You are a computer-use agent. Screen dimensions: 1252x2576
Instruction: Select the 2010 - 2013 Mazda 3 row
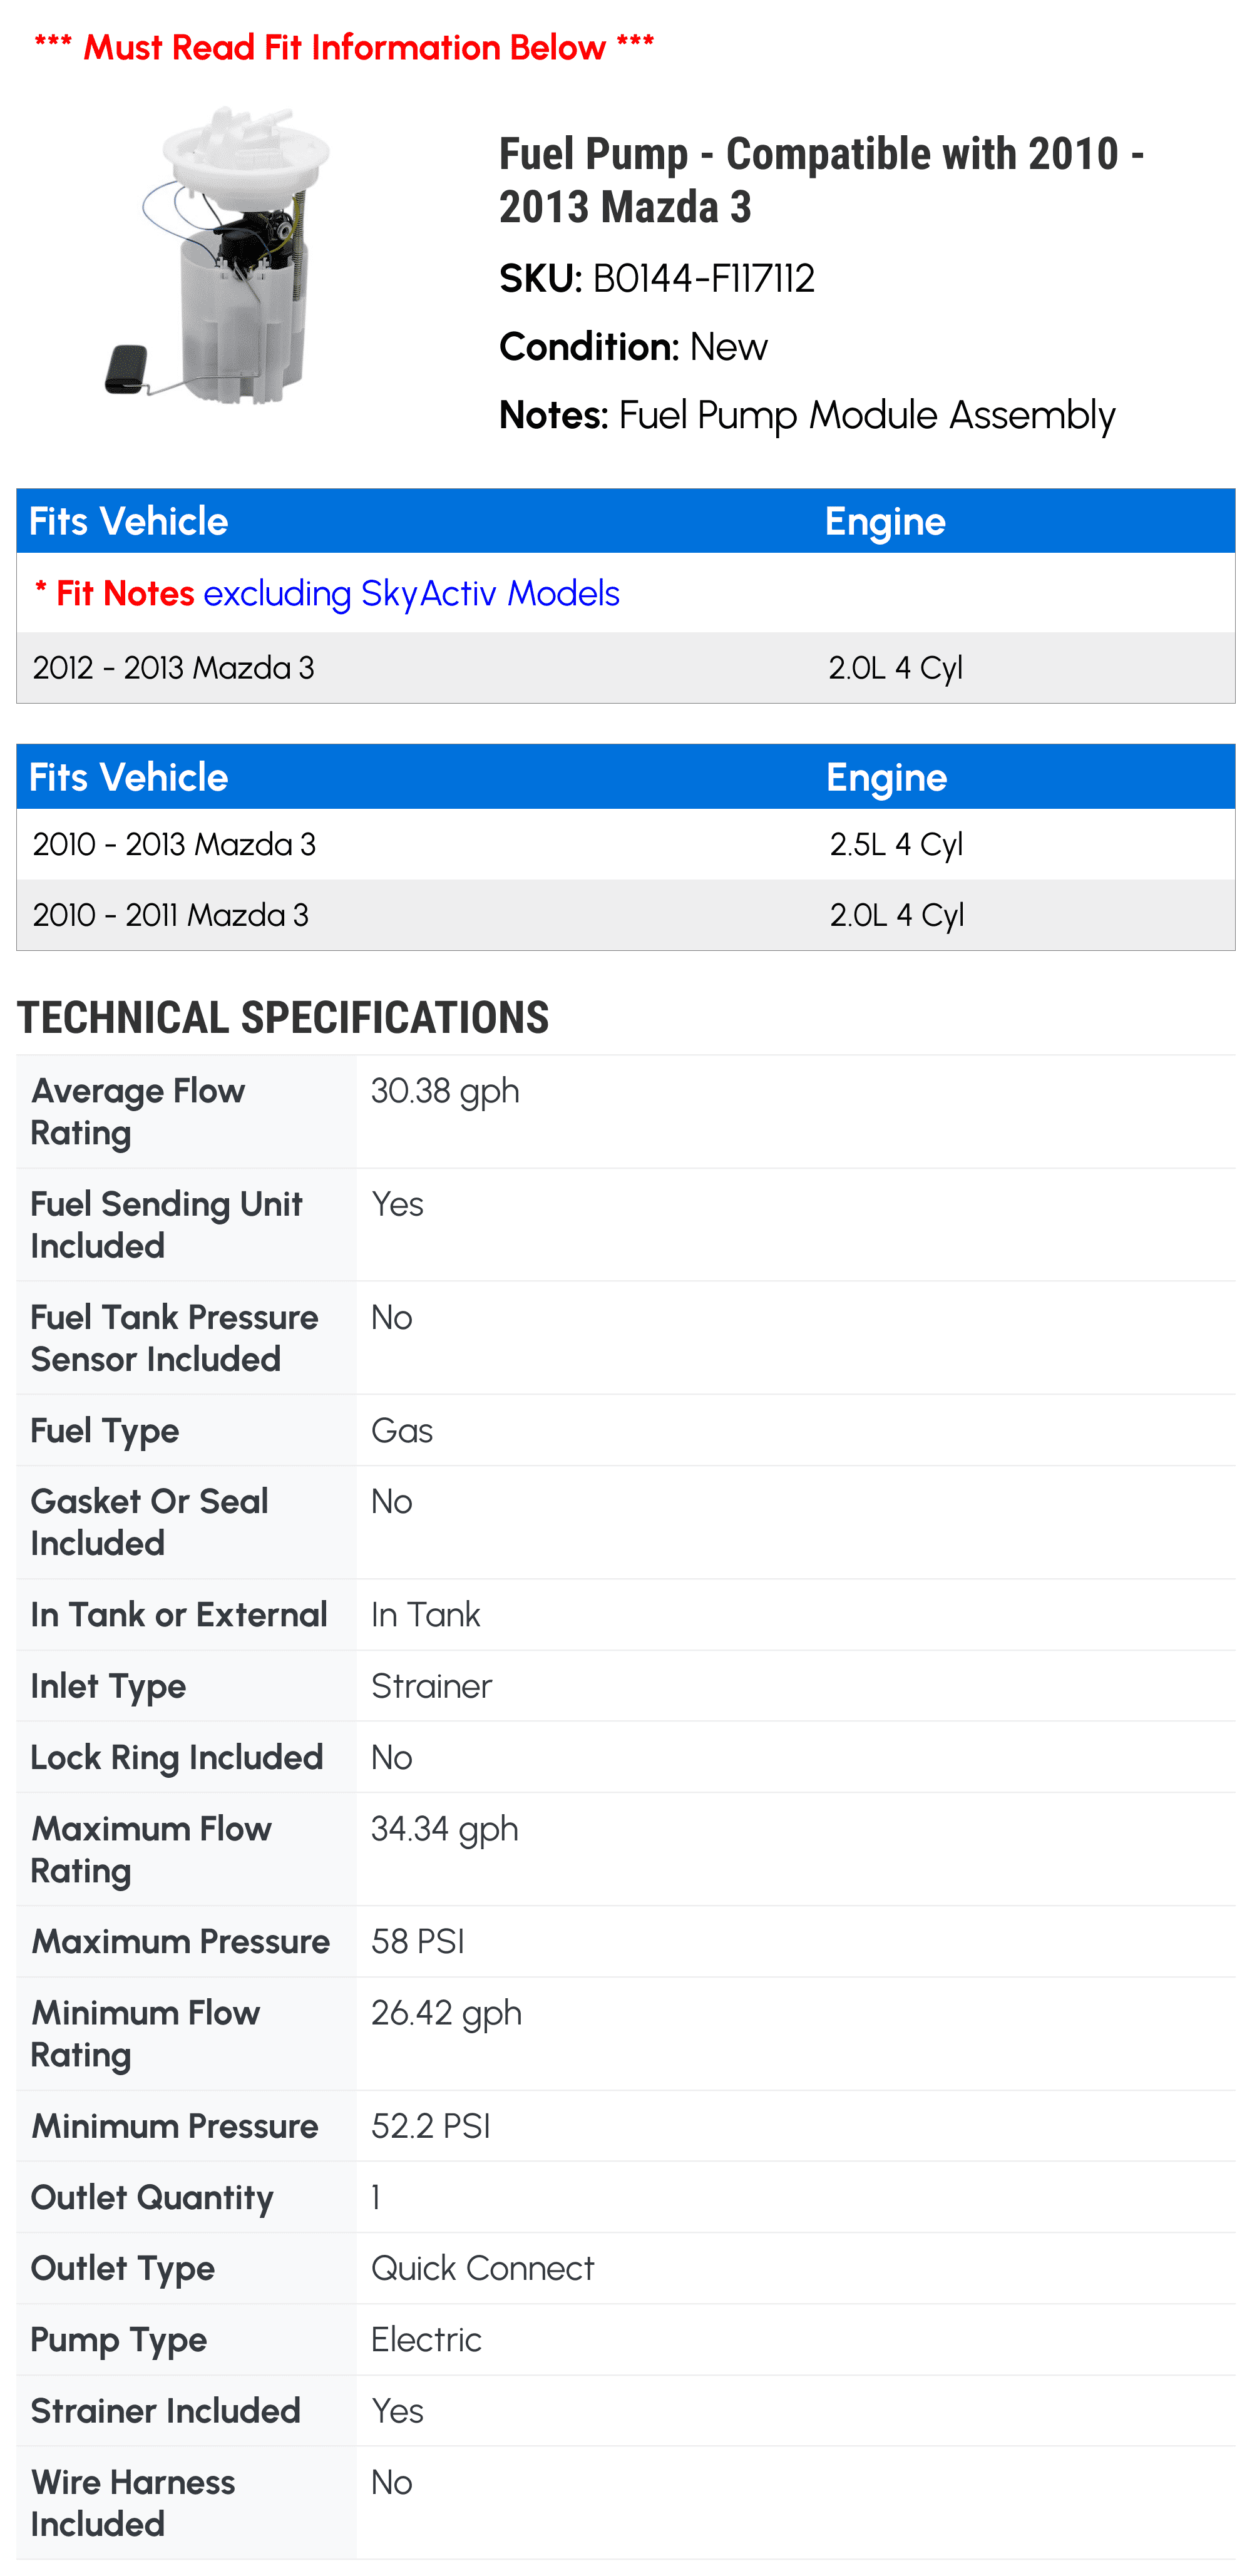pyautogui.click(x=174, y=845)
